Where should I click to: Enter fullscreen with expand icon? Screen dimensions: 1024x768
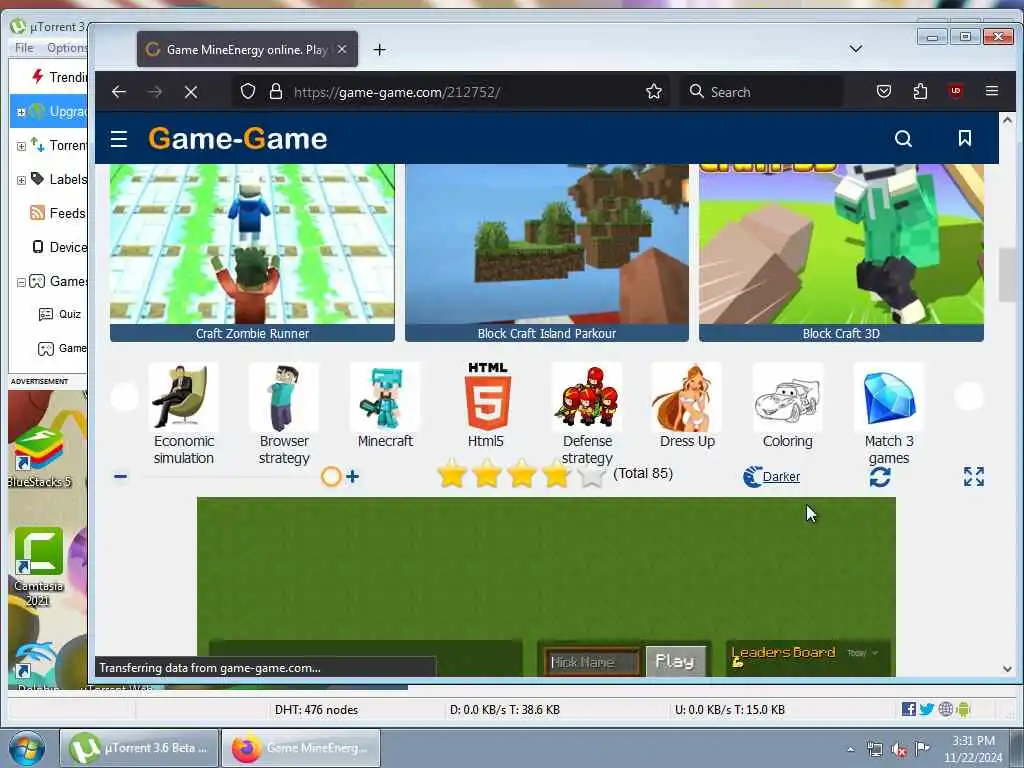pyautogui.click(x=974, y=477)
